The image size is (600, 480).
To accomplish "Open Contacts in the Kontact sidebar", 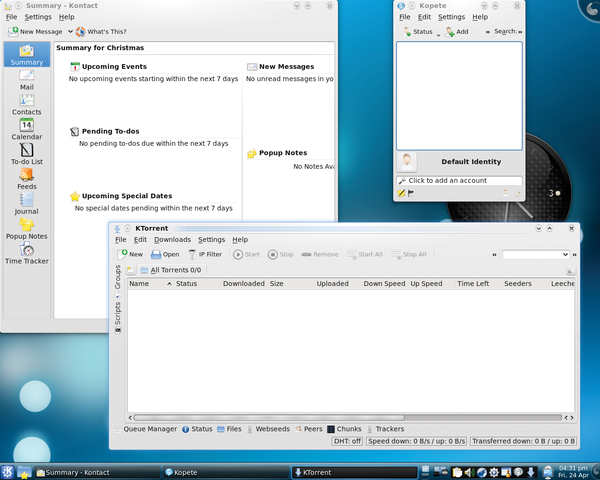I will coord(27,105).
